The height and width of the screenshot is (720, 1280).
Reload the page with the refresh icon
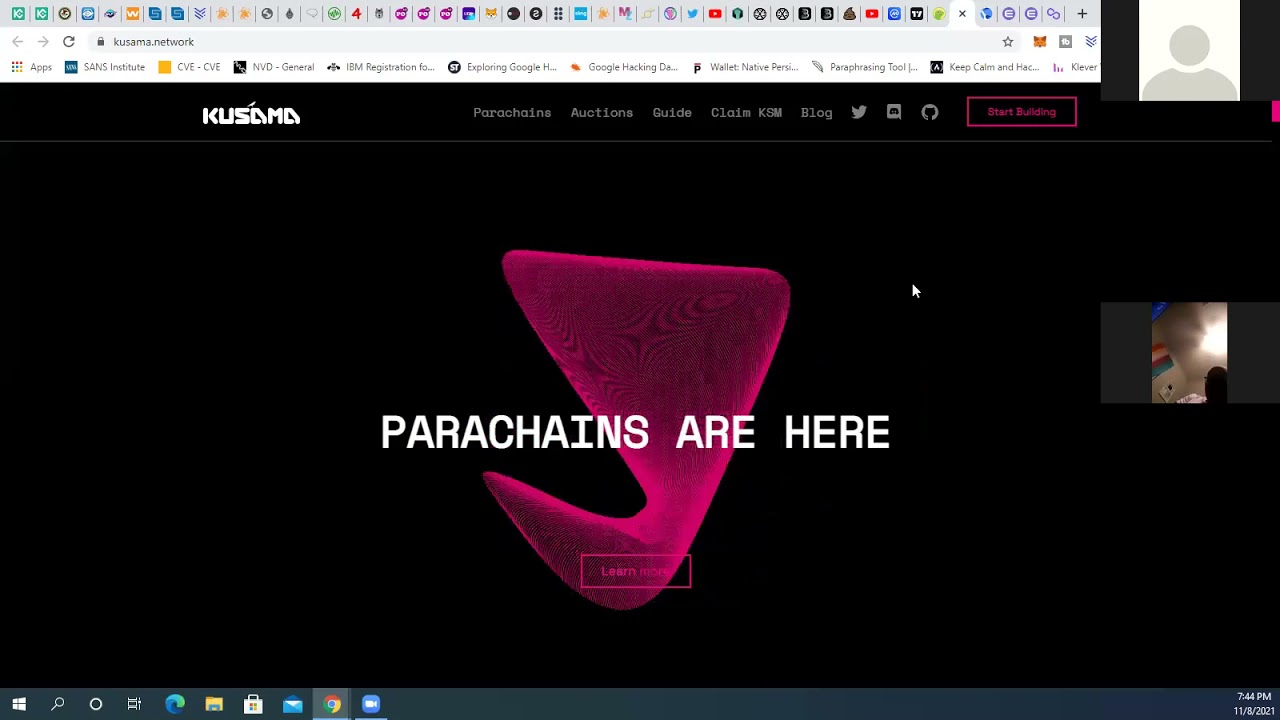[x=69, y=42]
